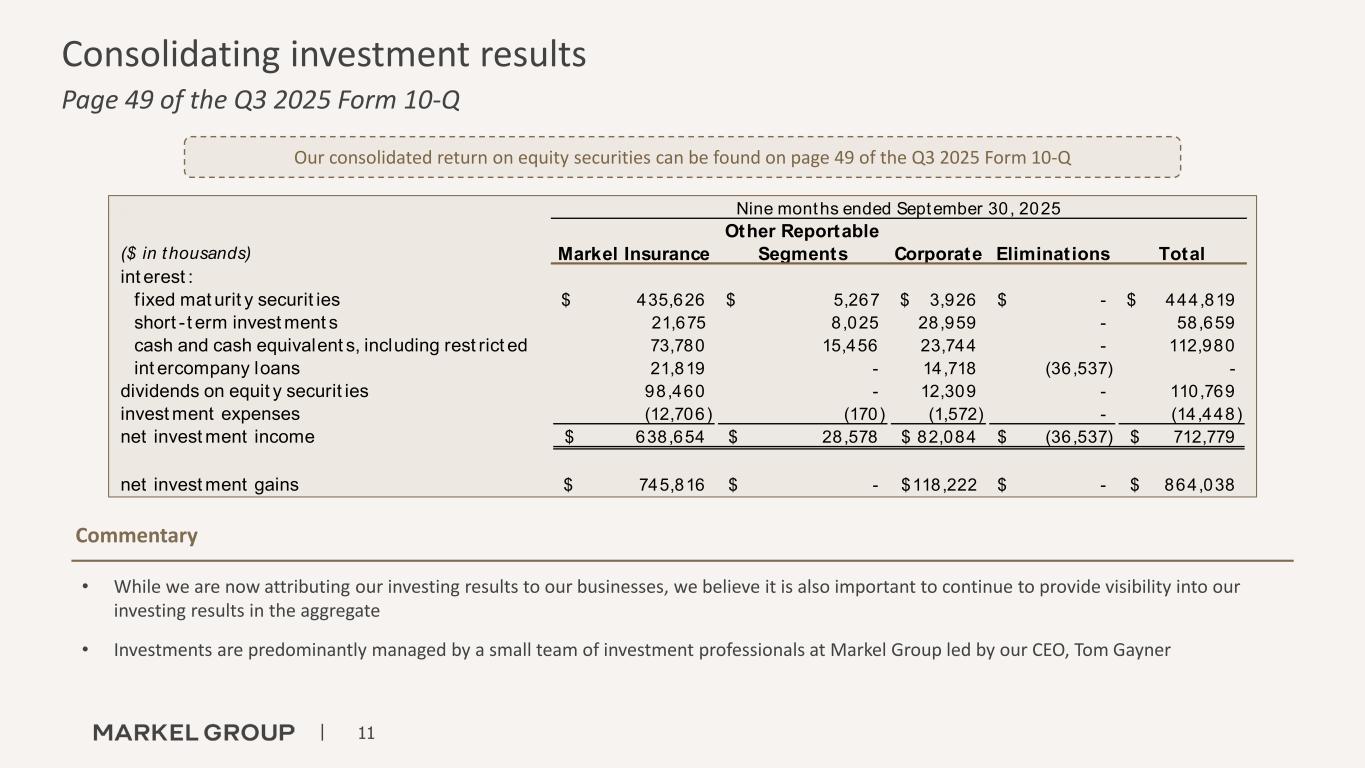Click the Markel Group logo
The width and height of the screenshot is (1365, 768).
click(194, 733)
